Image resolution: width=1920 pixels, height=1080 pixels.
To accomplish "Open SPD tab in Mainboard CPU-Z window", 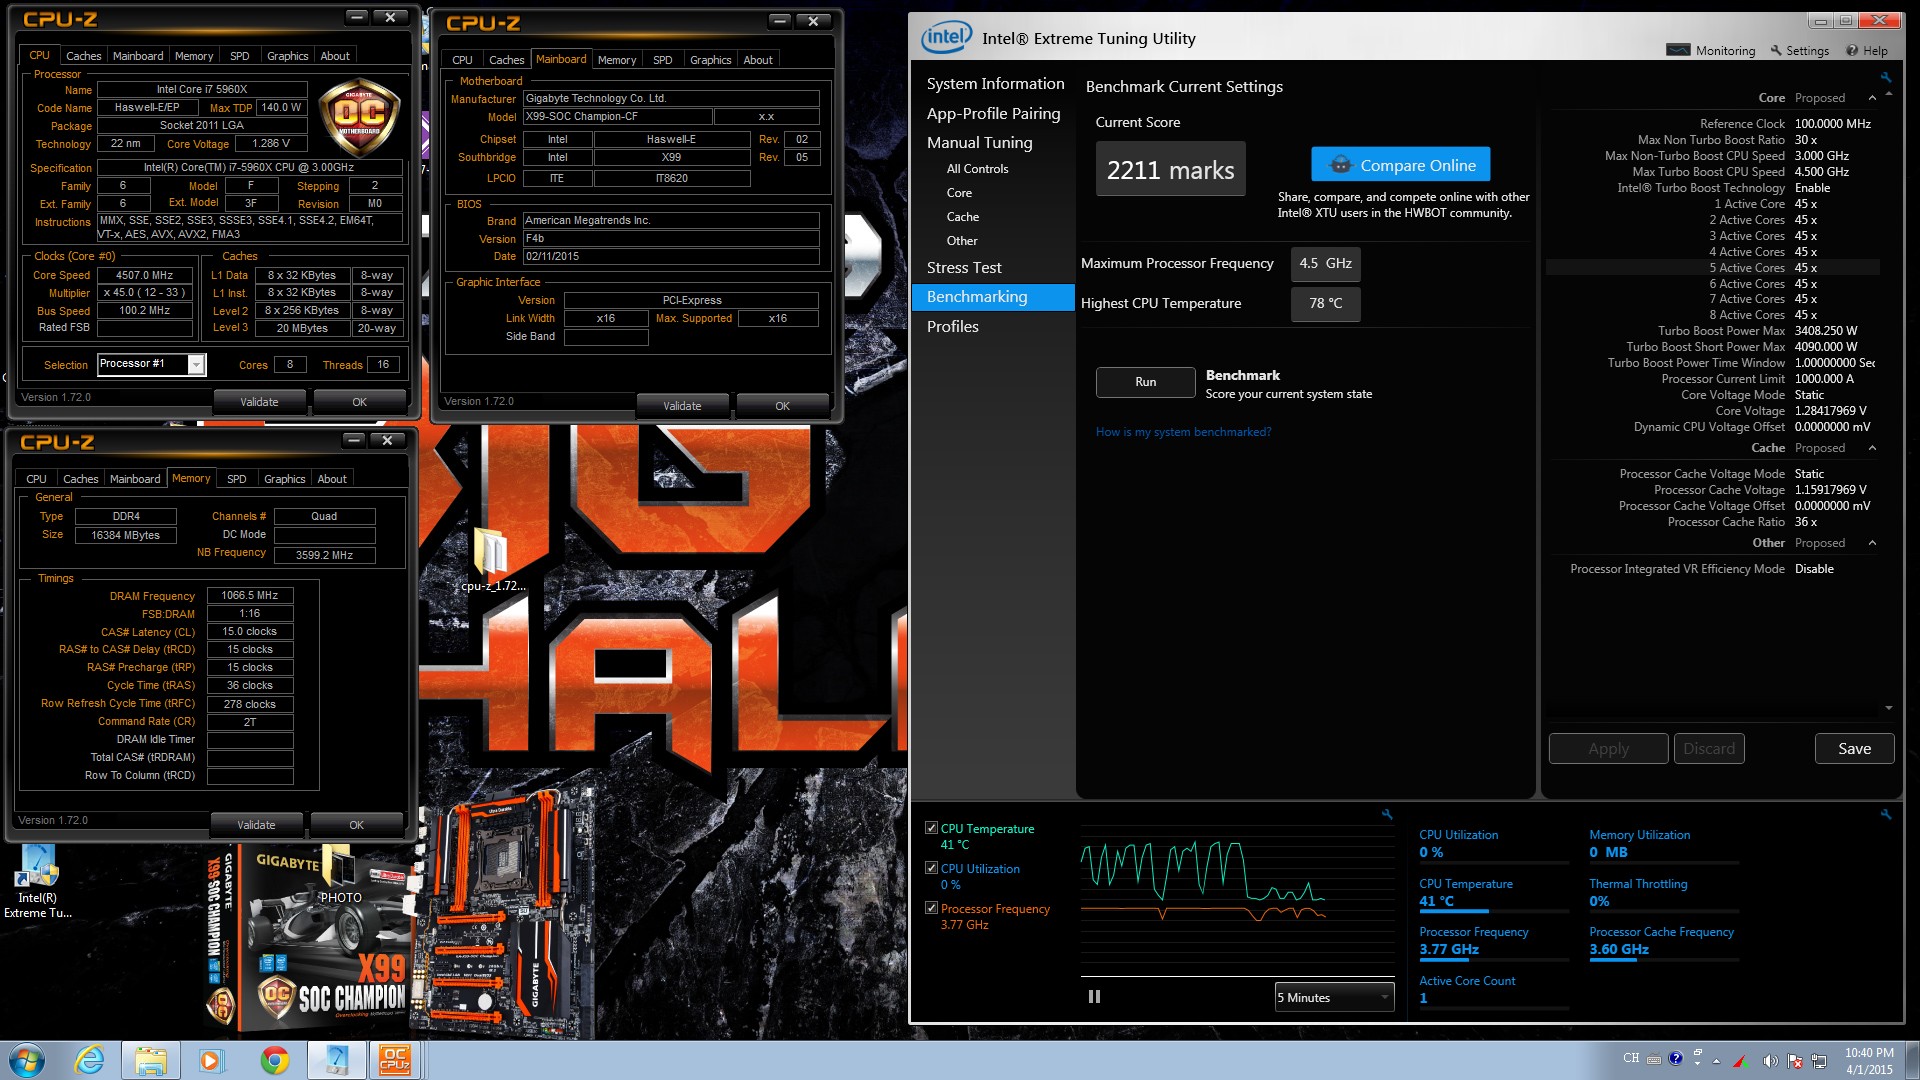I will [x=662, y=60].
